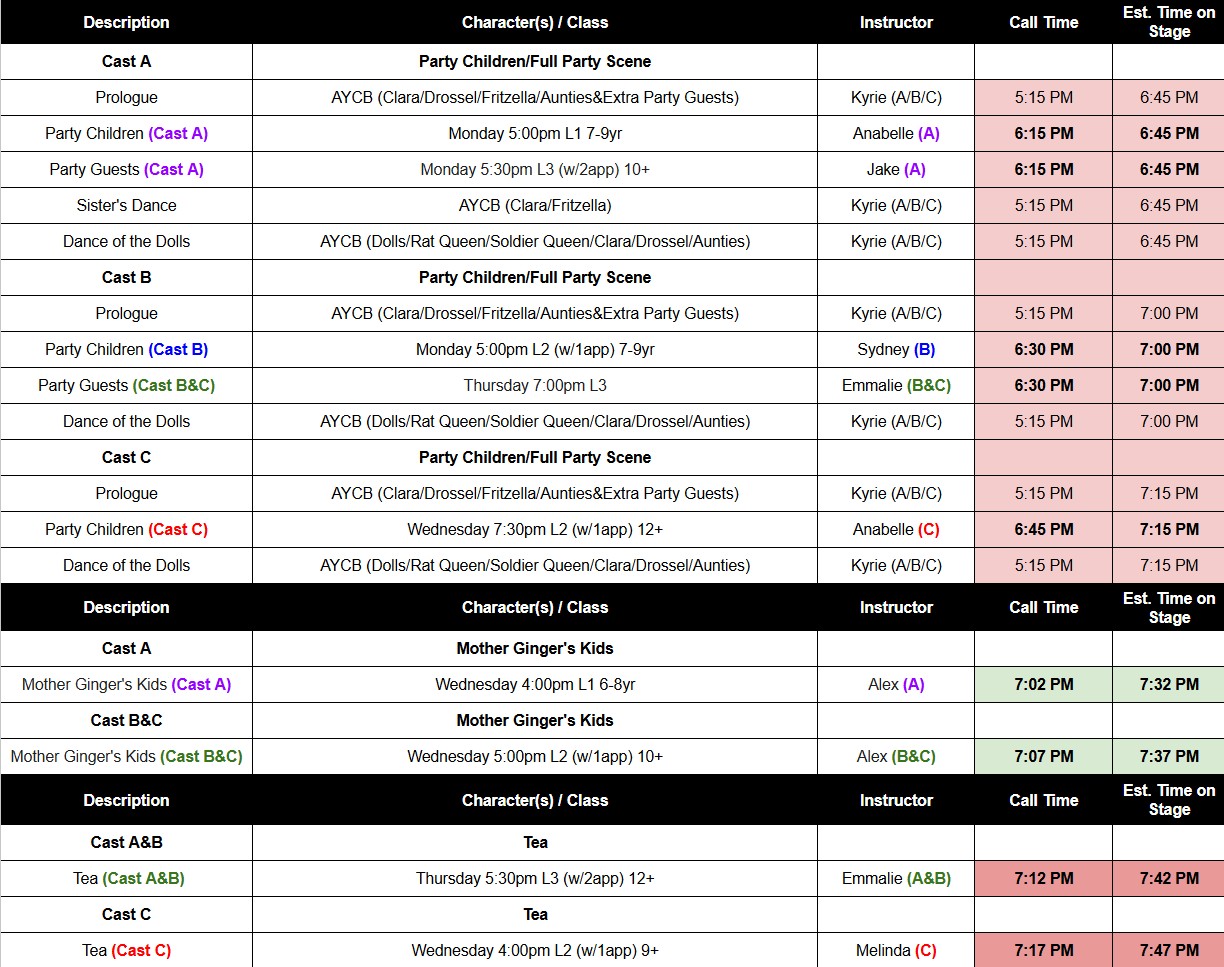This screenshot has width=1224, height=967.
Task: Click the Melinda (C) instructor cell
Action: 895,950
